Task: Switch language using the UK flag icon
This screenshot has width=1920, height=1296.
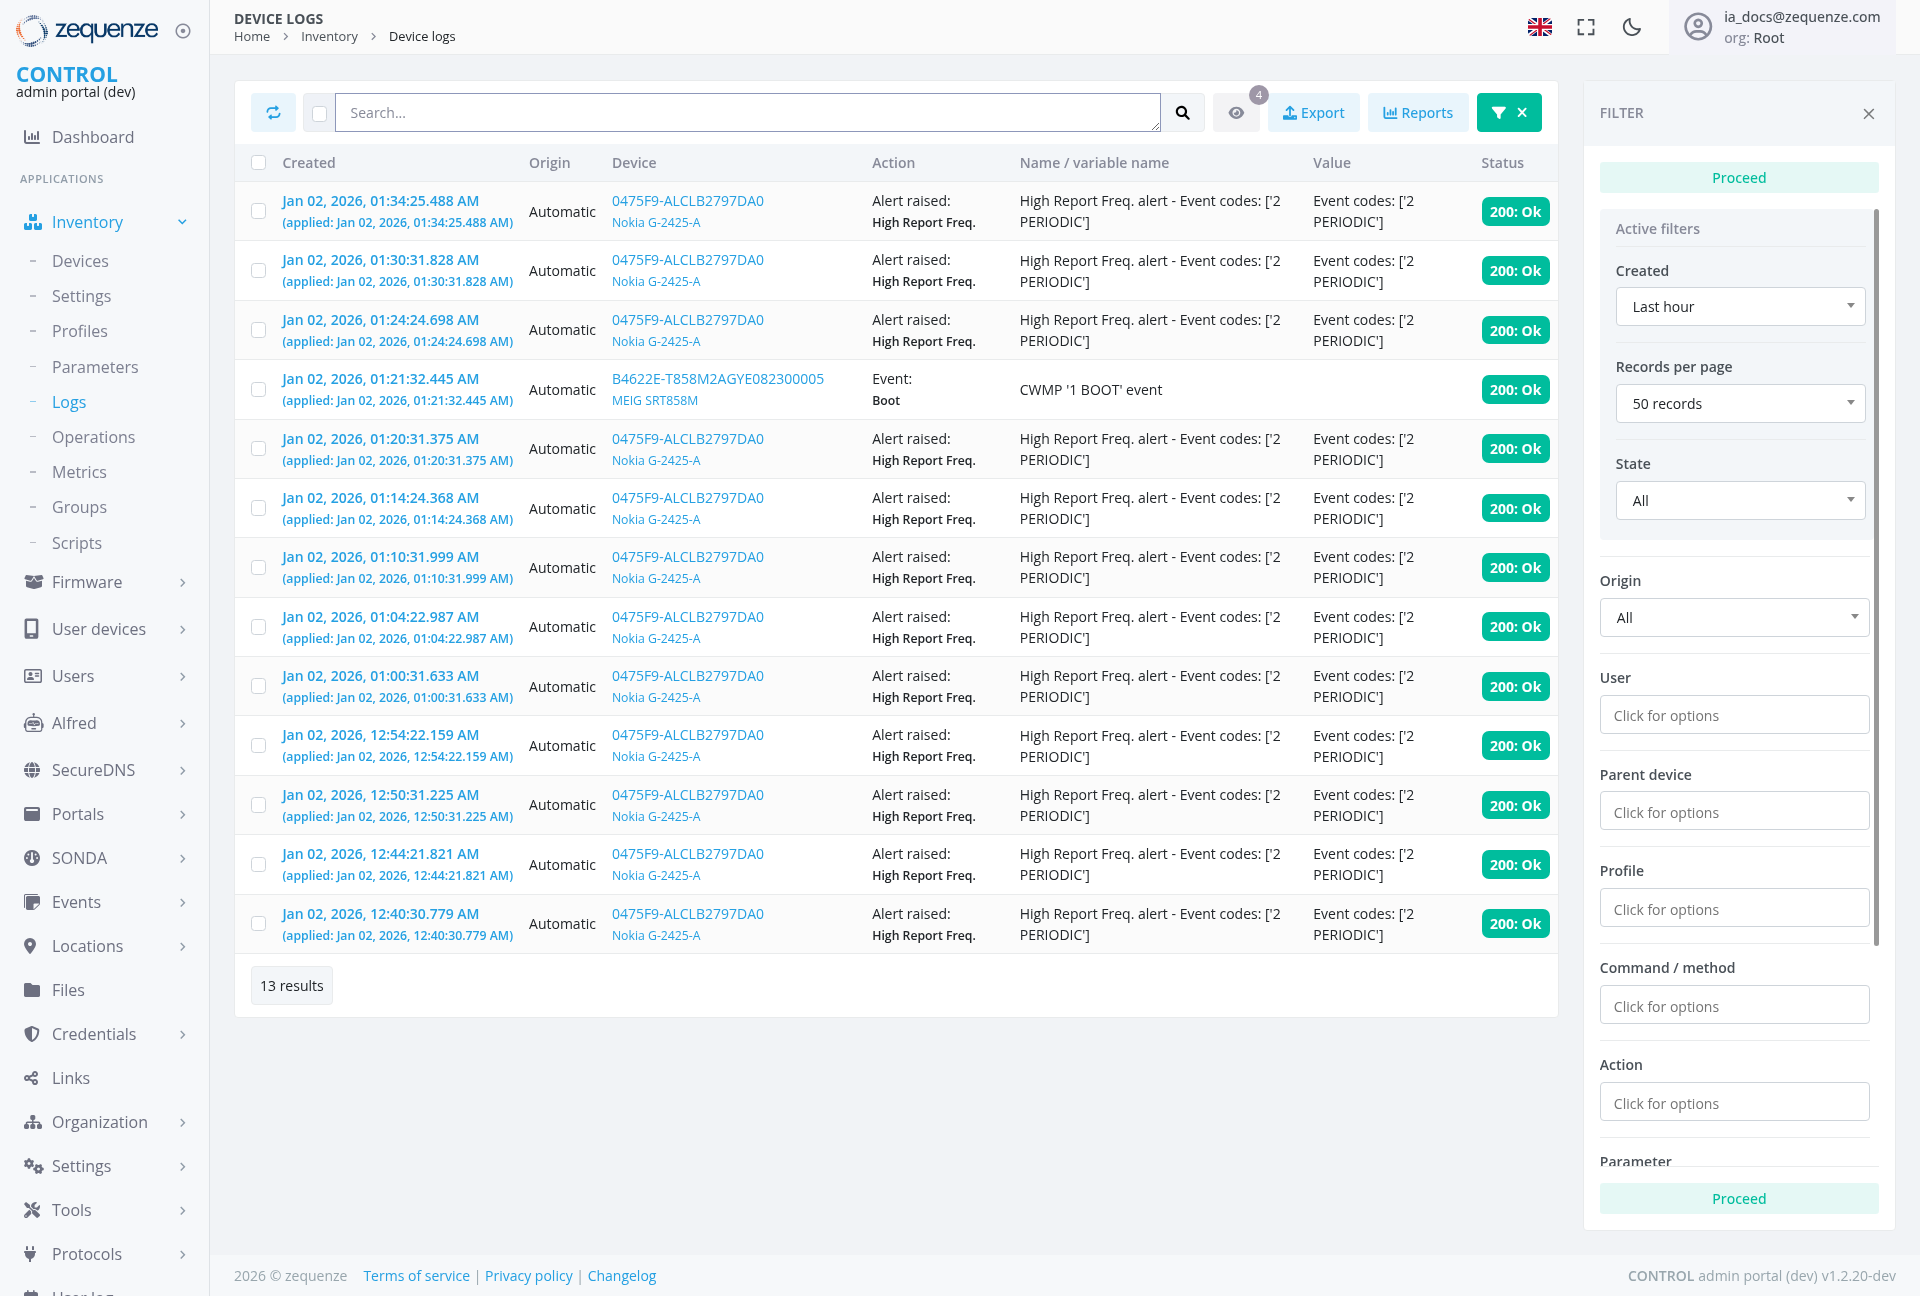Action: pos(1540,27)
